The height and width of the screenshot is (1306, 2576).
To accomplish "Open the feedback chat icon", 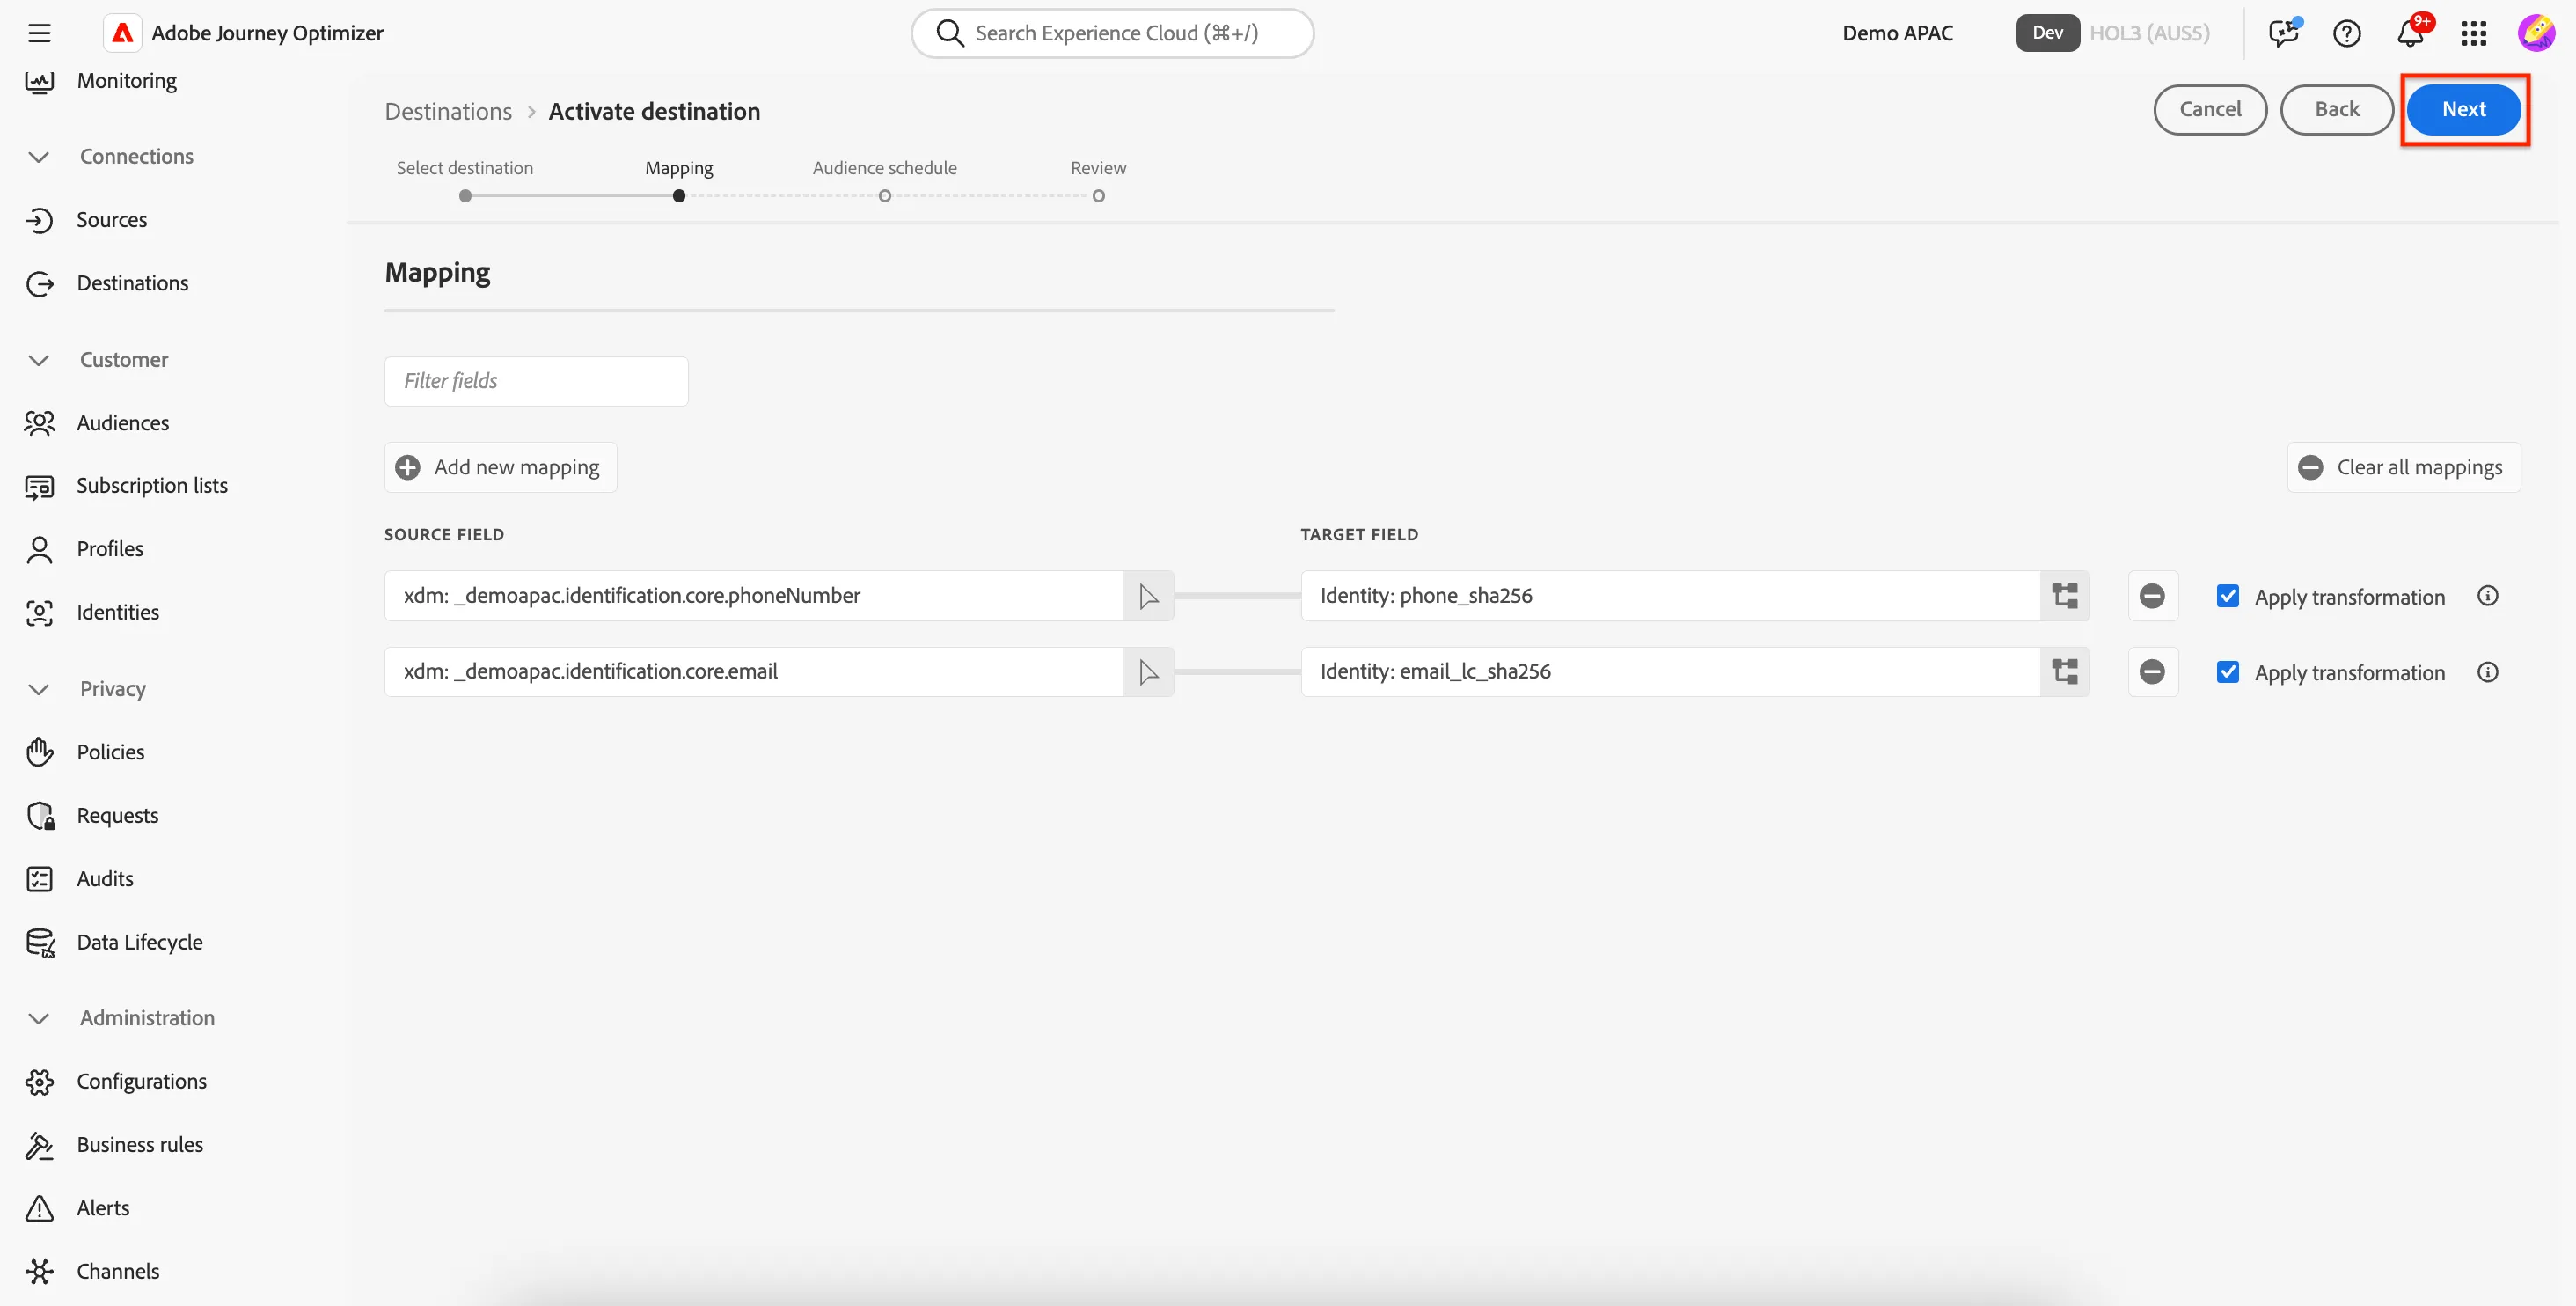I will [x=2283, y=33].
